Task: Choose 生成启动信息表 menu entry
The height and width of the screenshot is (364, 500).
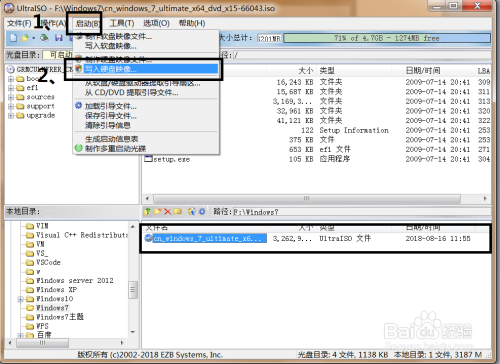Action: pos(146,139)
